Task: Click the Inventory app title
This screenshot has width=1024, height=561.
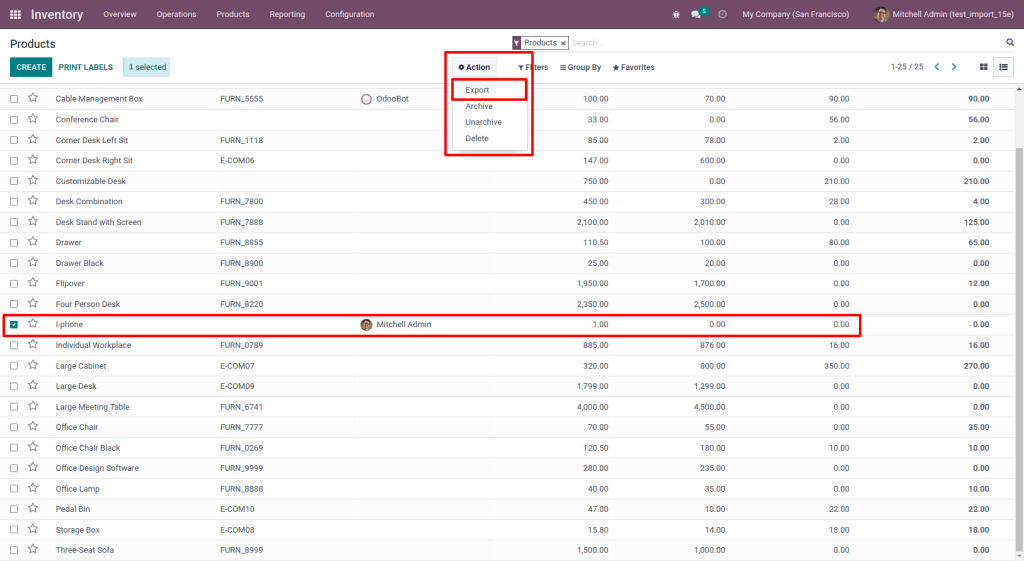Action: [57, 14]
